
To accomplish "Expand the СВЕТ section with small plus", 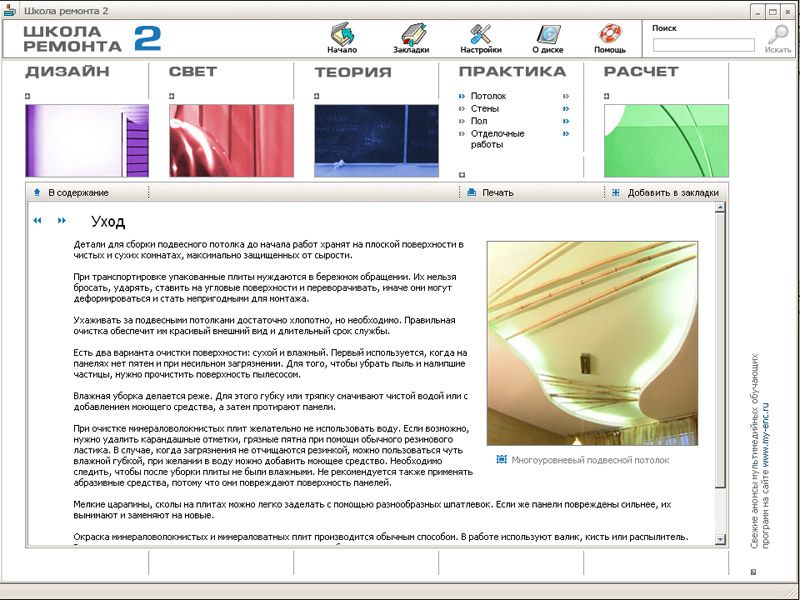I will (172, 96).
